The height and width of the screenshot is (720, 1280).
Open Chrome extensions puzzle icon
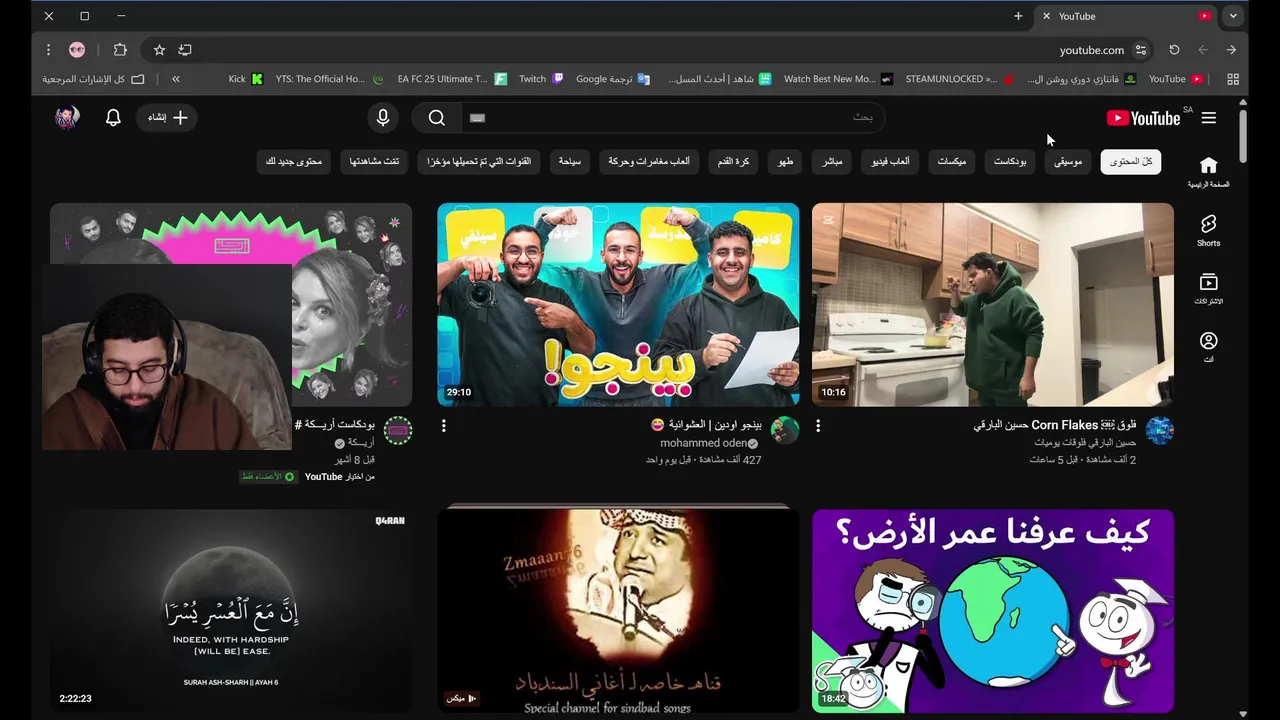click(x=120, y=50)
